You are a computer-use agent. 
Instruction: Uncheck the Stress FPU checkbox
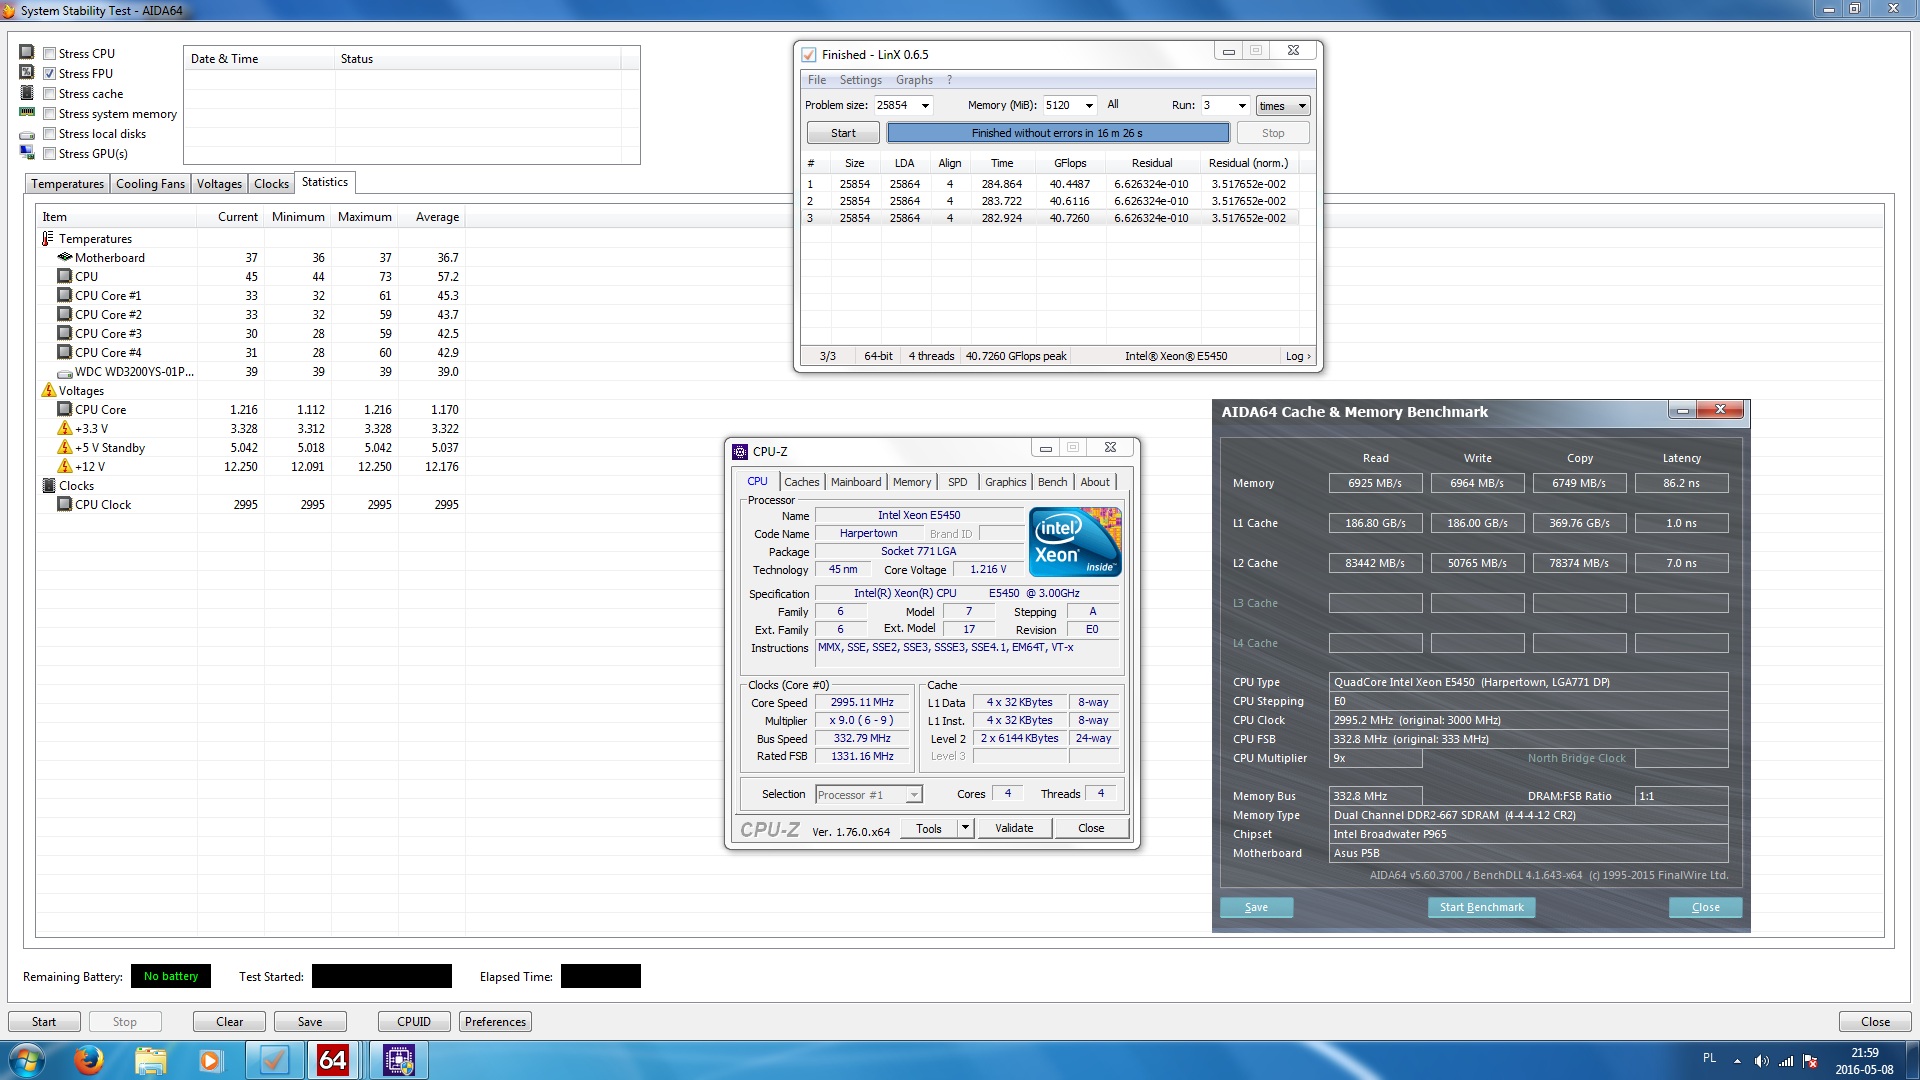point(50,74)
